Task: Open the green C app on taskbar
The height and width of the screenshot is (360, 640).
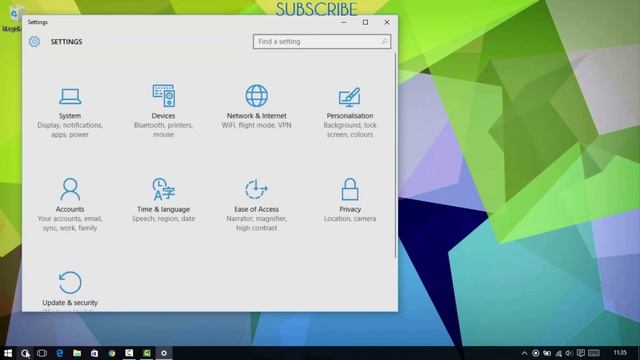Action: pos(147,353)
